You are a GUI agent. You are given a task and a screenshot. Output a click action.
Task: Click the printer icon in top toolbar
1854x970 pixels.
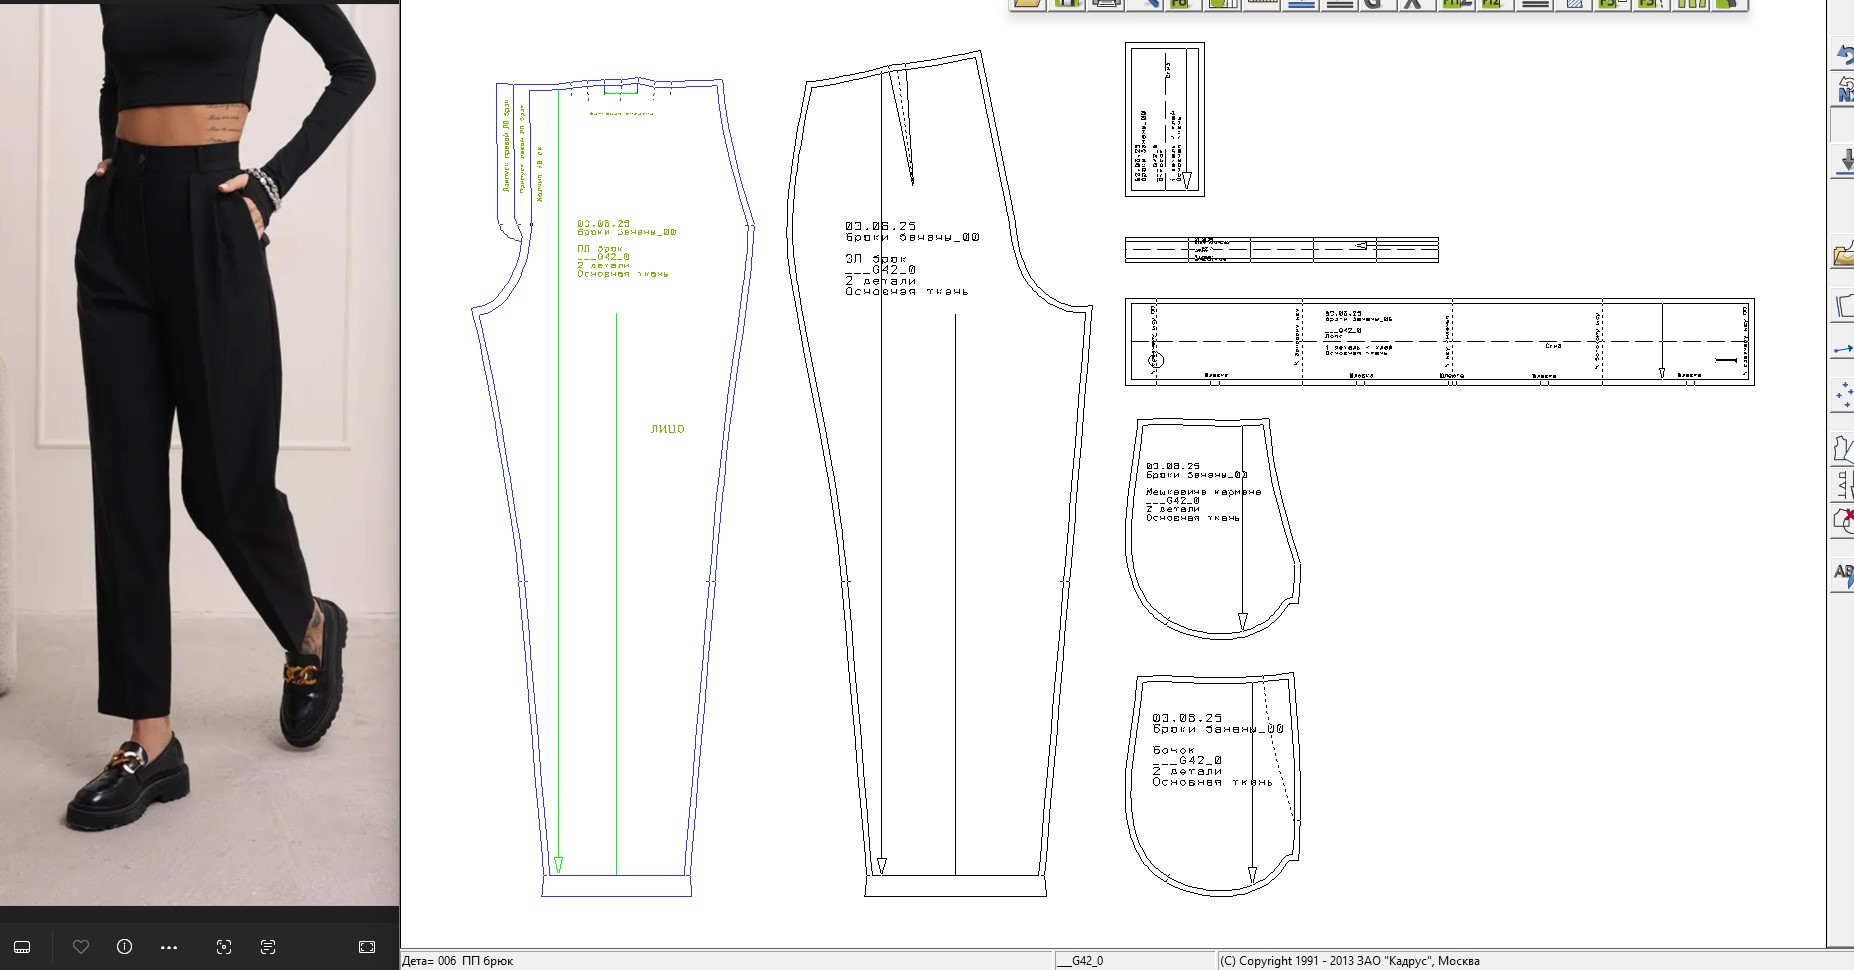click(1105, 4)
